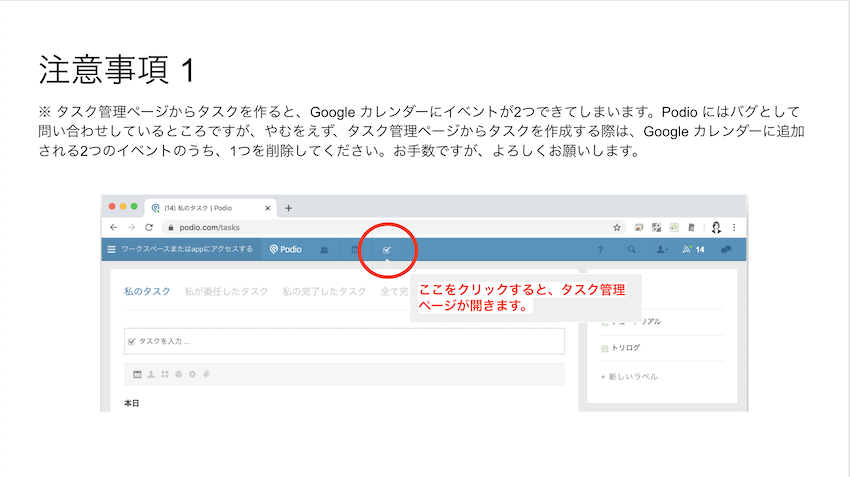Open the Podio chat bubbles icon
This screenshot has height=477, width=850.
[x=726, y=250]
